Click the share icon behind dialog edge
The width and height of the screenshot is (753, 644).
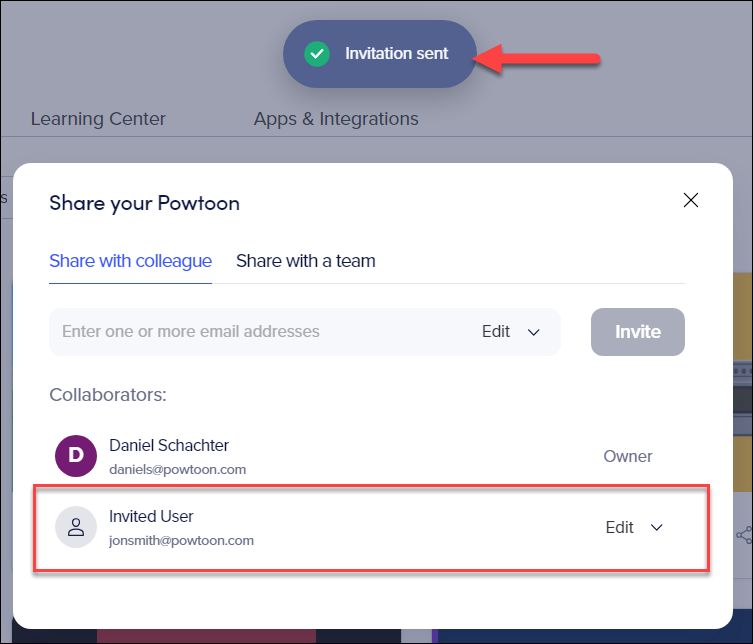click(744, 535)
